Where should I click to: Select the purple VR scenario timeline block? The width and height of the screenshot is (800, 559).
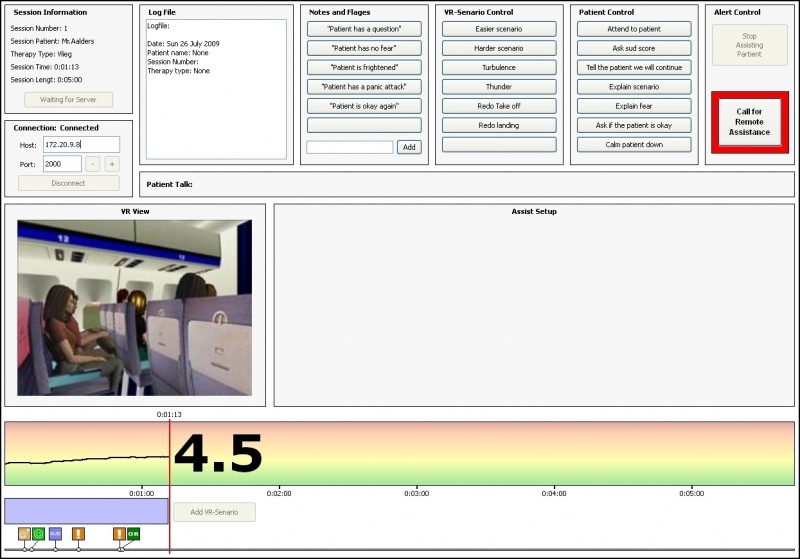tap(86, 511)
